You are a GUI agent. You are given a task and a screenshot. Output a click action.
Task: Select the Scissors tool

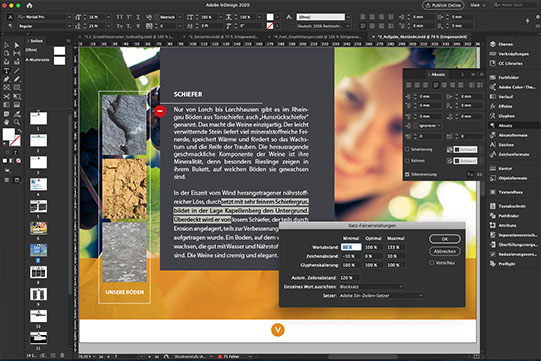click(7, 96)
